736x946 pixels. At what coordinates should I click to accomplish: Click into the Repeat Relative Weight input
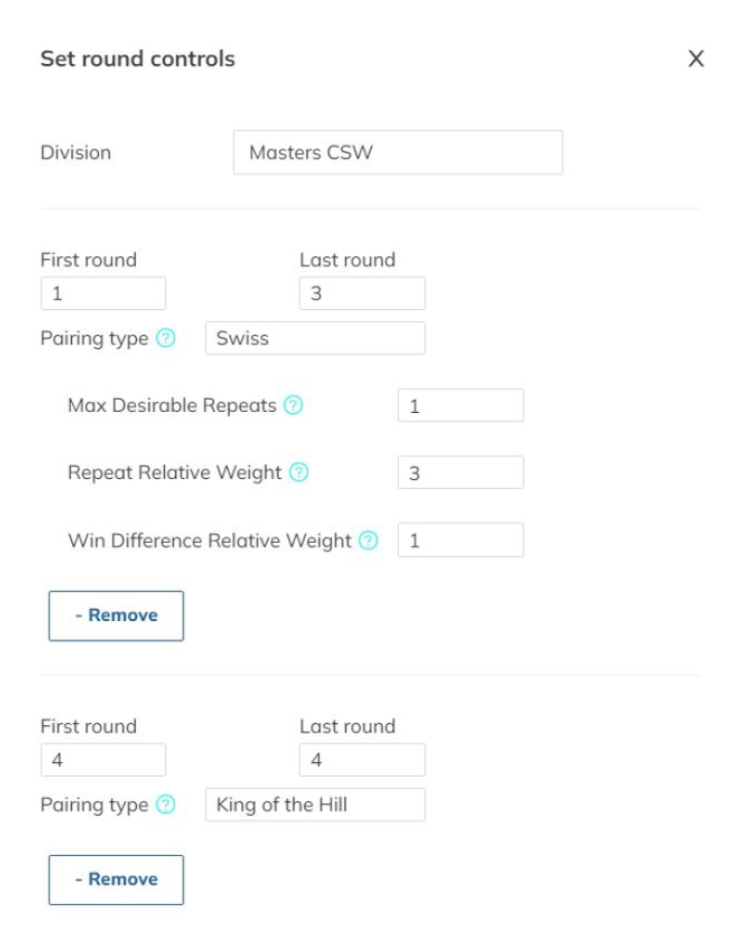coord(460,473)
